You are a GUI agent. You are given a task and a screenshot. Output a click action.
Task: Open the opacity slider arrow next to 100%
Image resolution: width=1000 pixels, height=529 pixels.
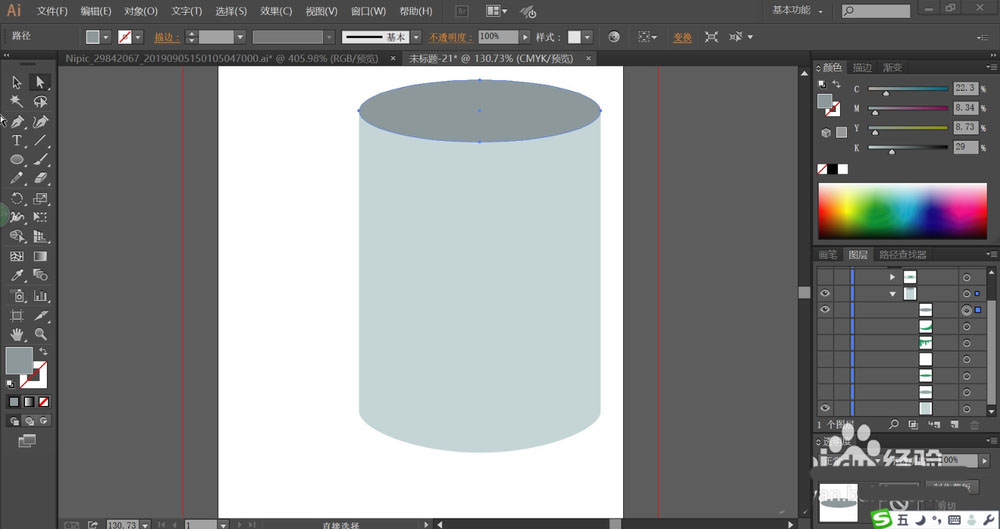coord(525,37)
